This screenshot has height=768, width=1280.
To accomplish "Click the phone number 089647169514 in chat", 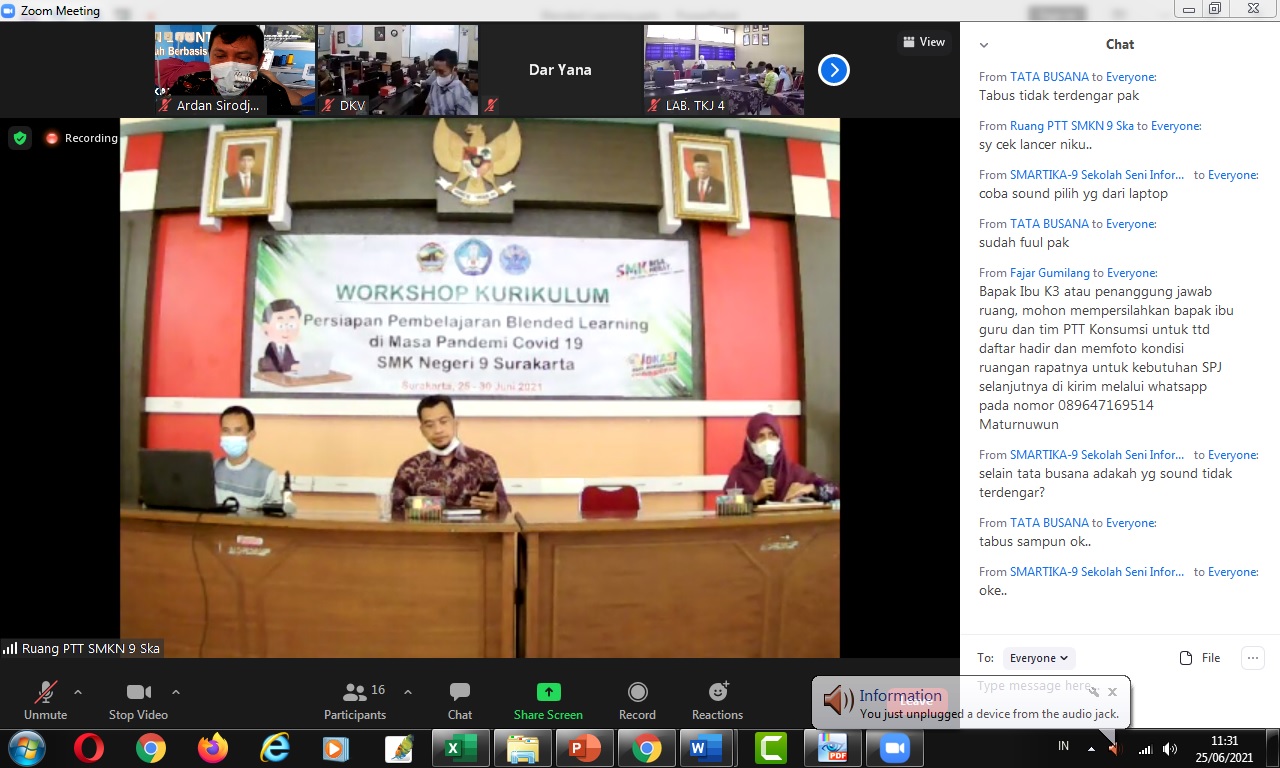I will [x=1104, y=405].
